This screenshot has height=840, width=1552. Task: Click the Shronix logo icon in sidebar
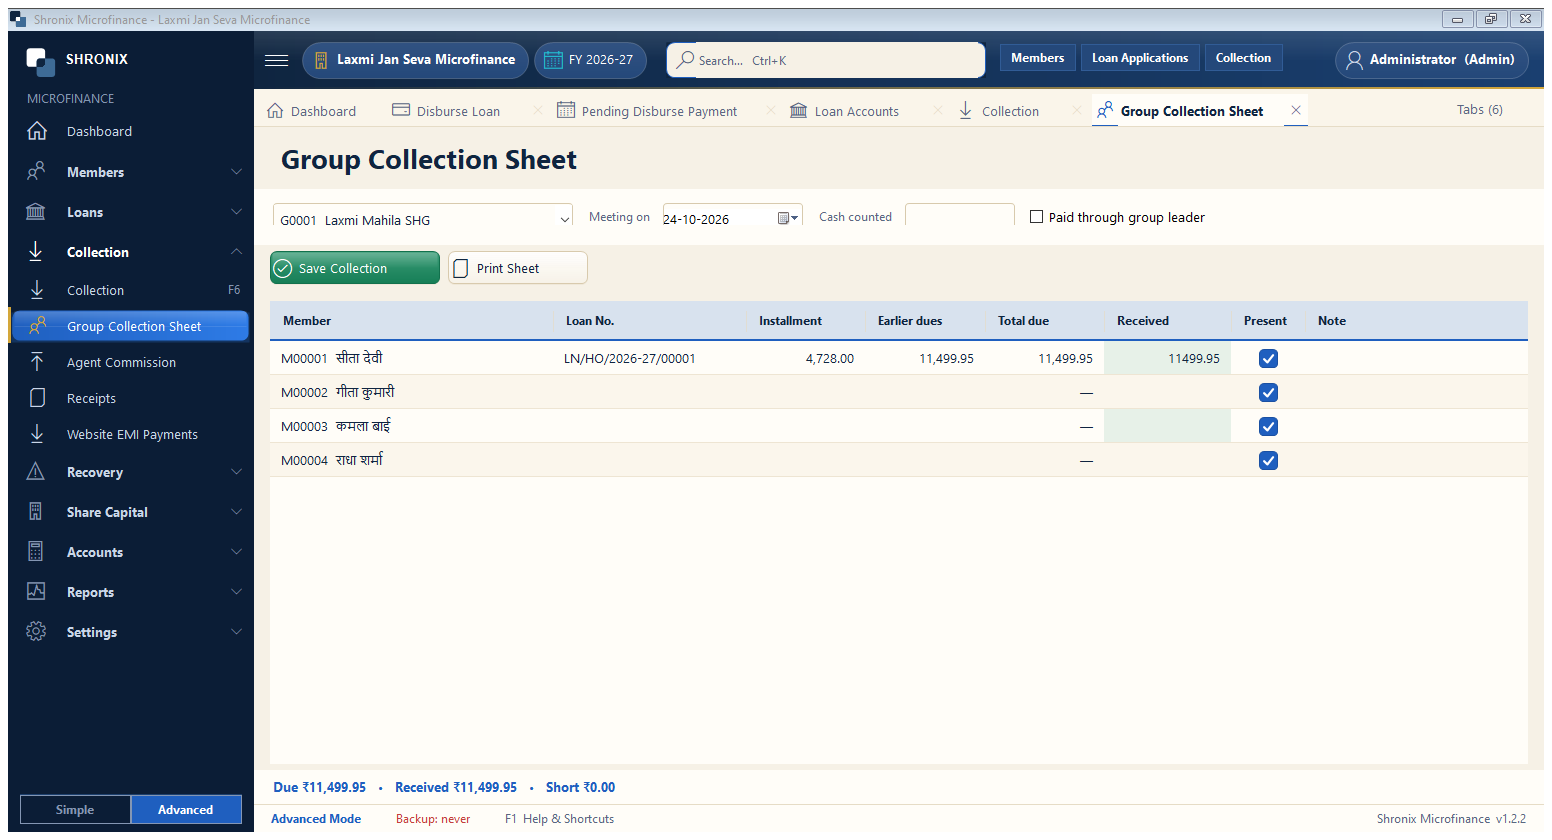tap(41, 61)
